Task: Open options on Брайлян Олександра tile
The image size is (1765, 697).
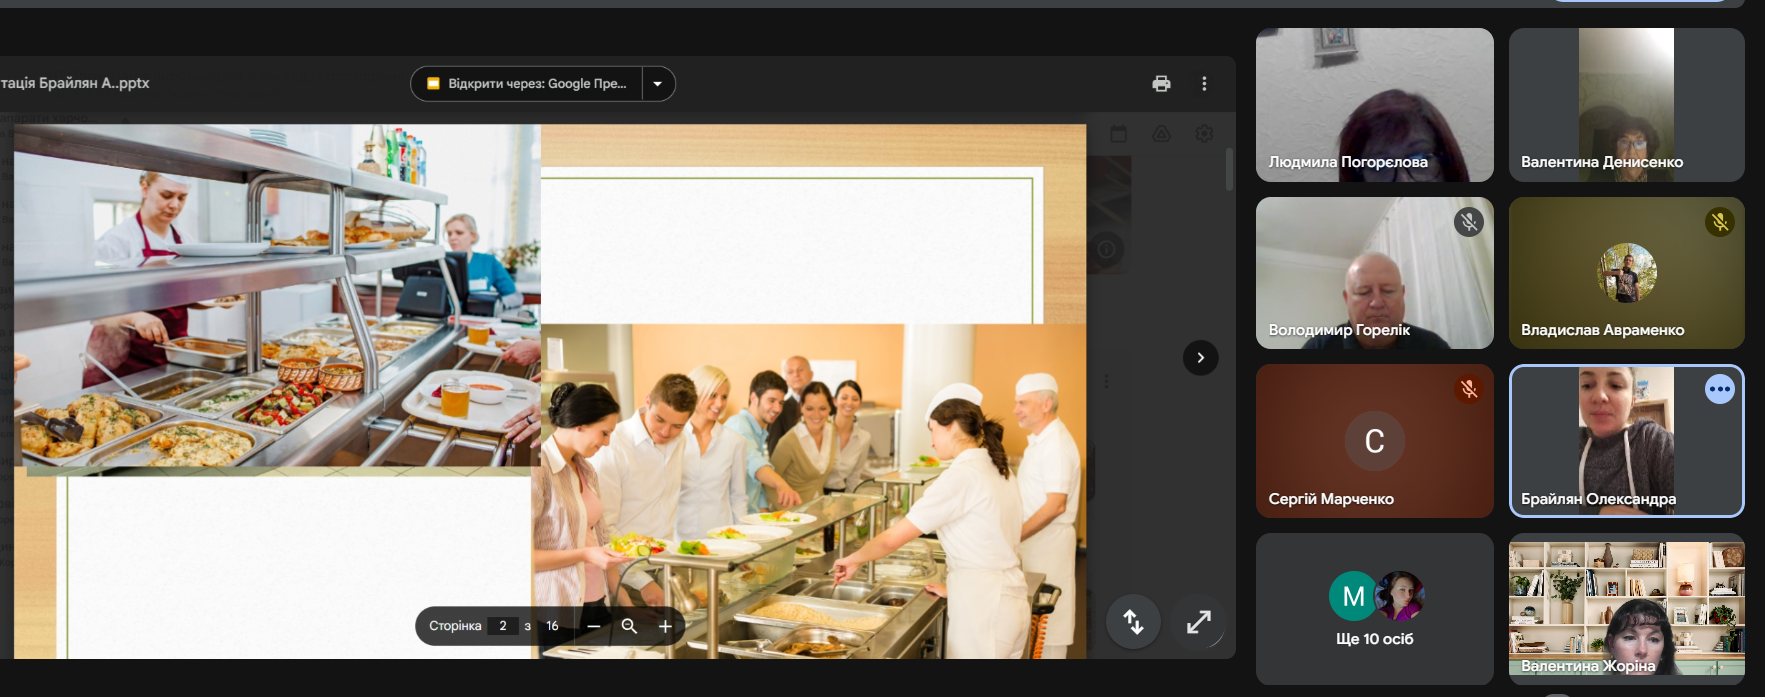Action: [x=1719, y=389]
